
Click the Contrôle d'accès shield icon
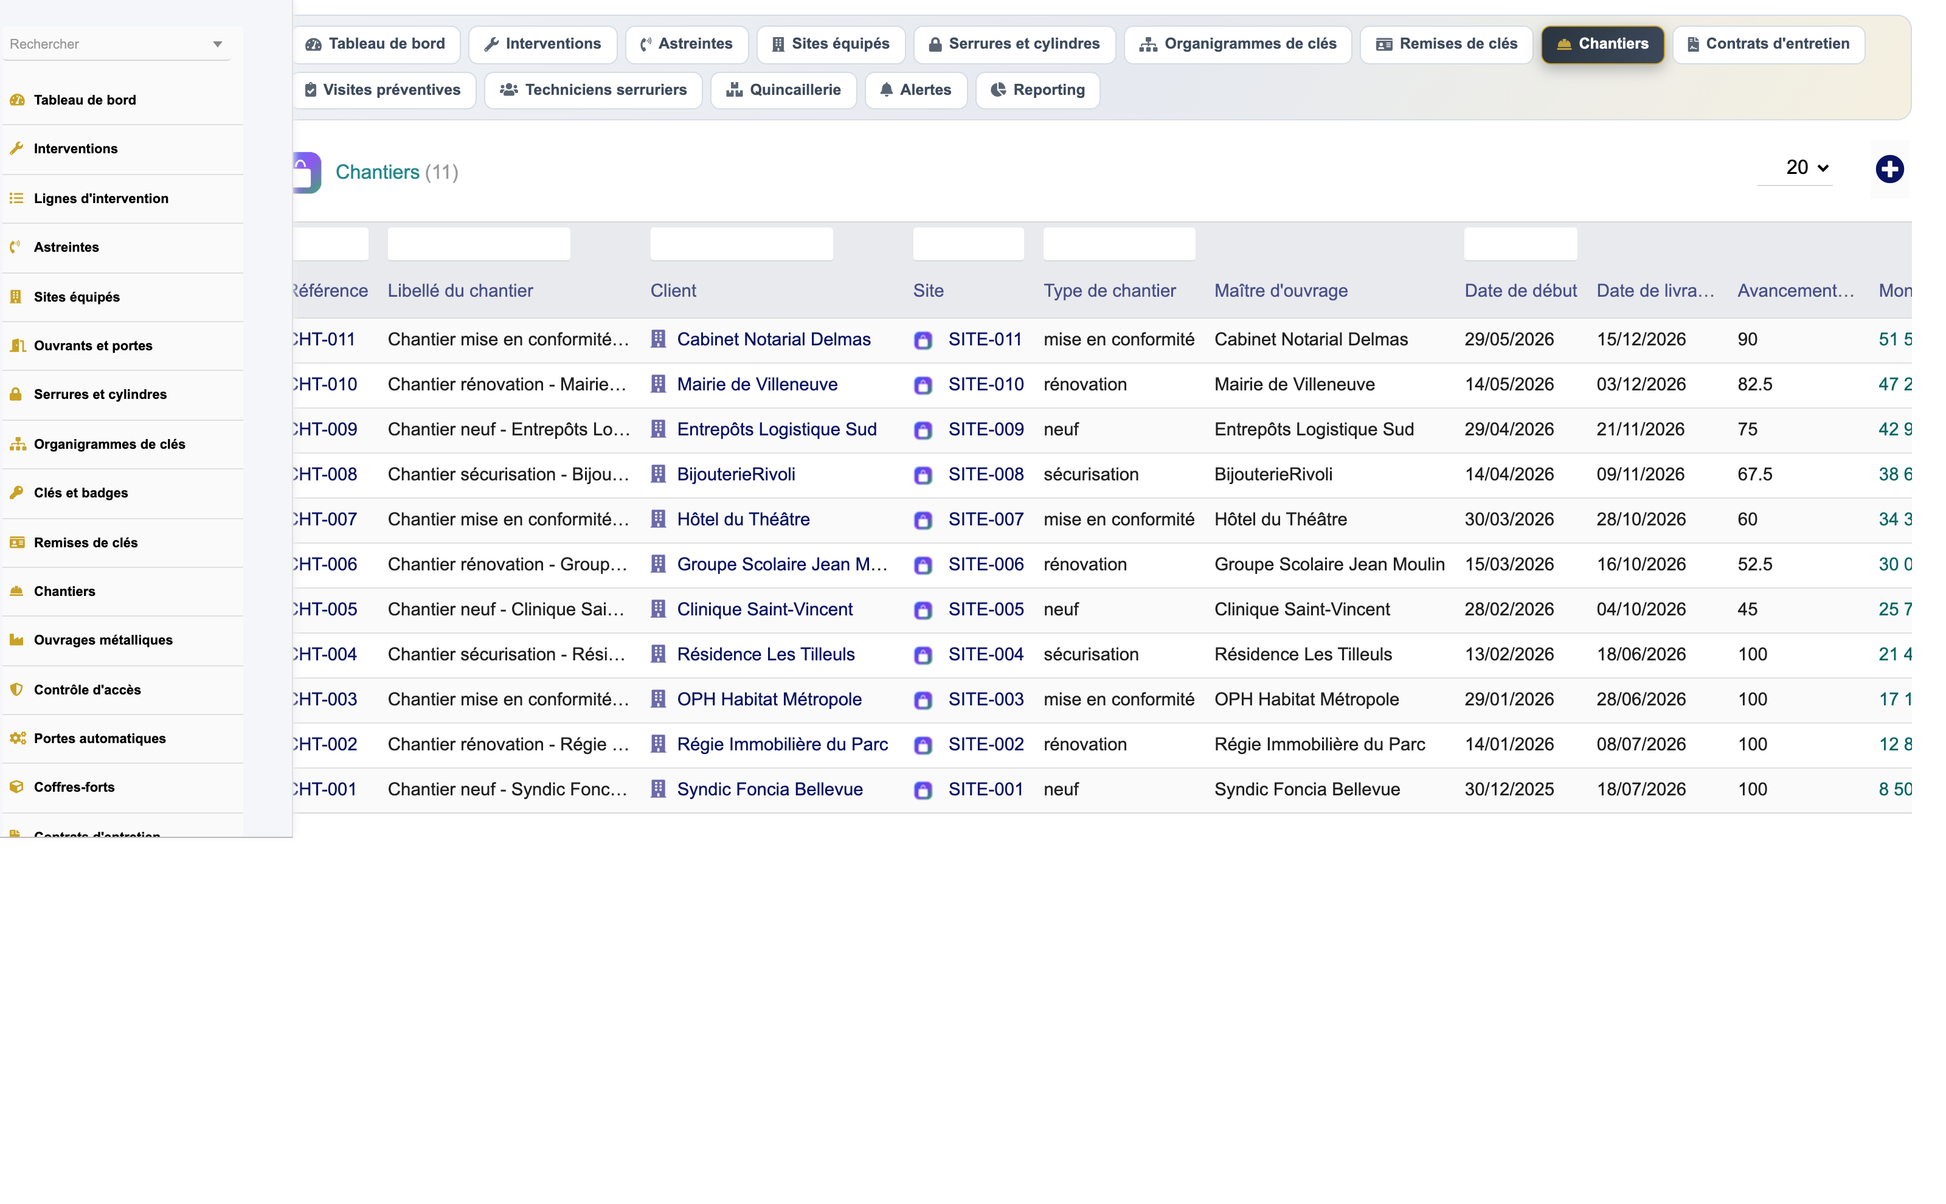(x=17, y=690)
